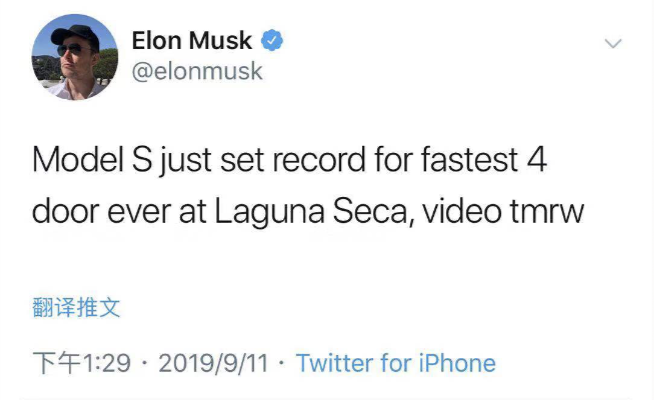Screen dimensions: 654x400
Task: Click the word "Twitter" in the source label
Action: click(x=335, y=363)
